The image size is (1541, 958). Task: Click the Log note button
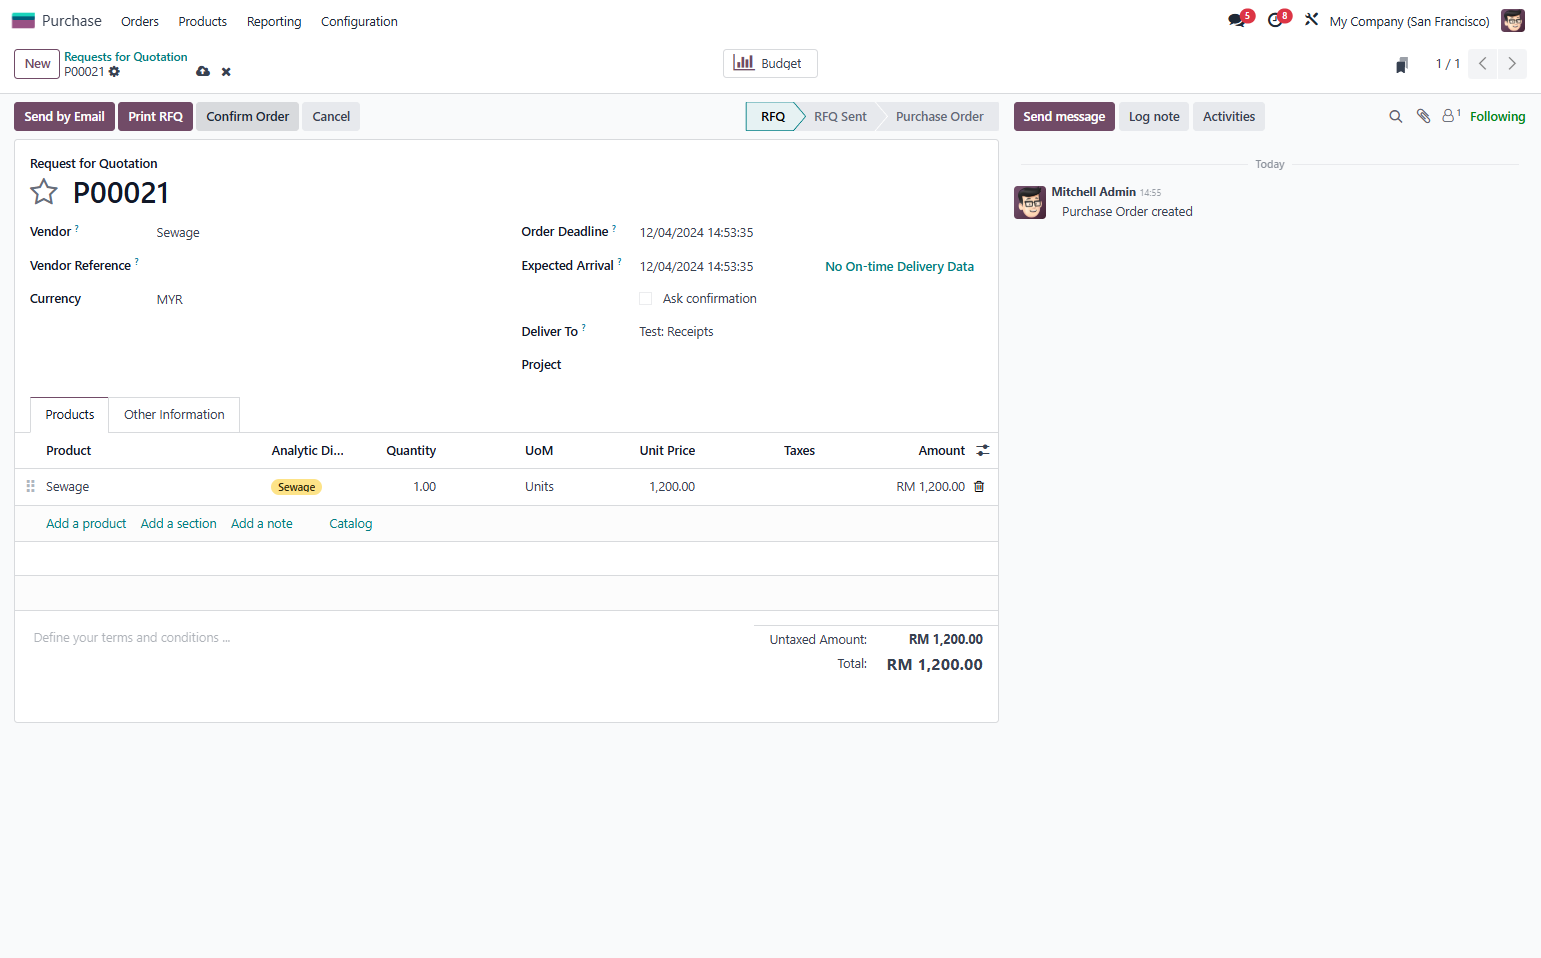pos(1154,117)
